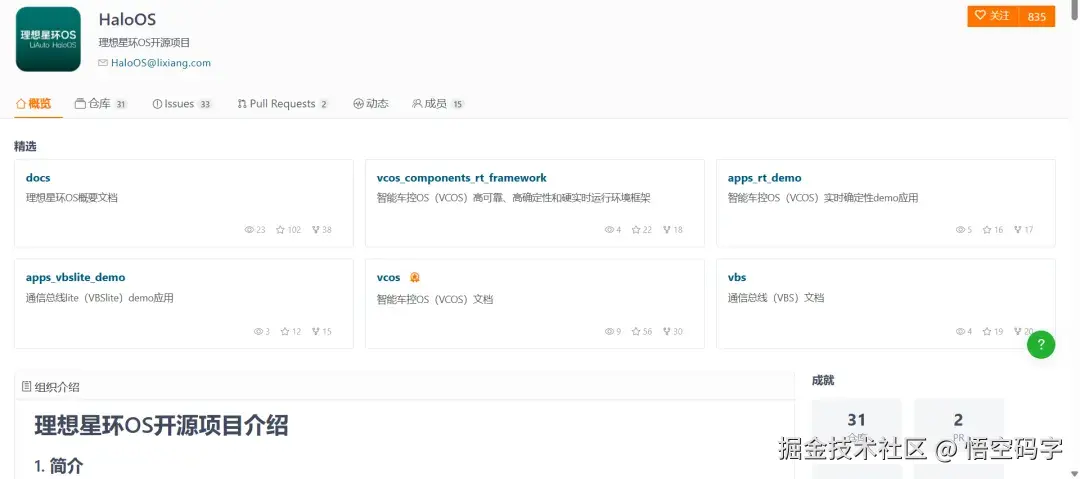Viewport: 1080px width, 479px height.
Task: Open the vcos repository link
Action: pos(388,277)
